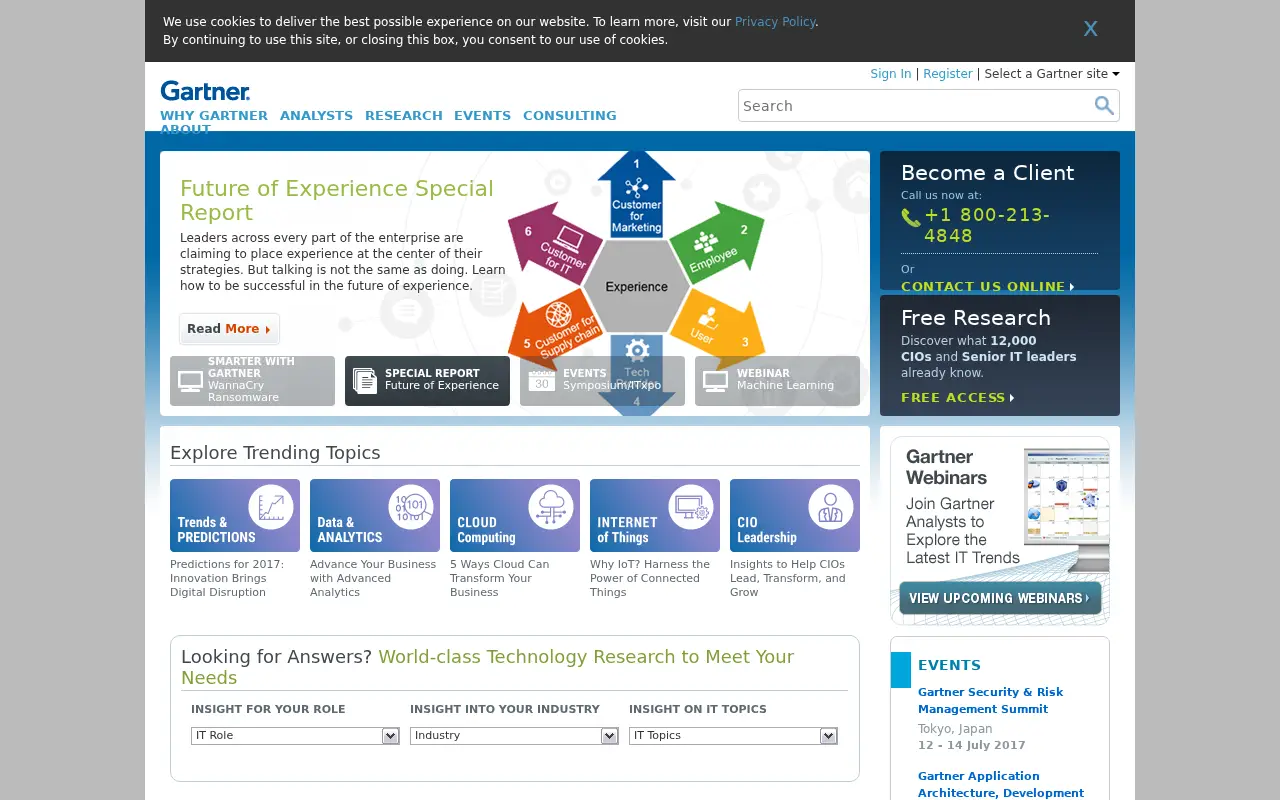Open the Privacy Policy link

coord(775,22)
